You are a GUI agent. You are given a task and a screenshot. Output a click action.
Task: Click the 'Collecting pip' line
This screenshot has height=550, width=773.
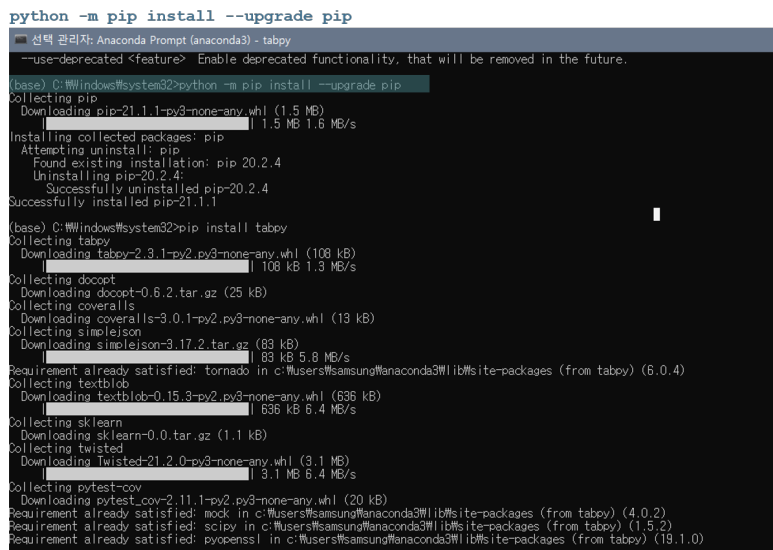(x=53, y=98)
